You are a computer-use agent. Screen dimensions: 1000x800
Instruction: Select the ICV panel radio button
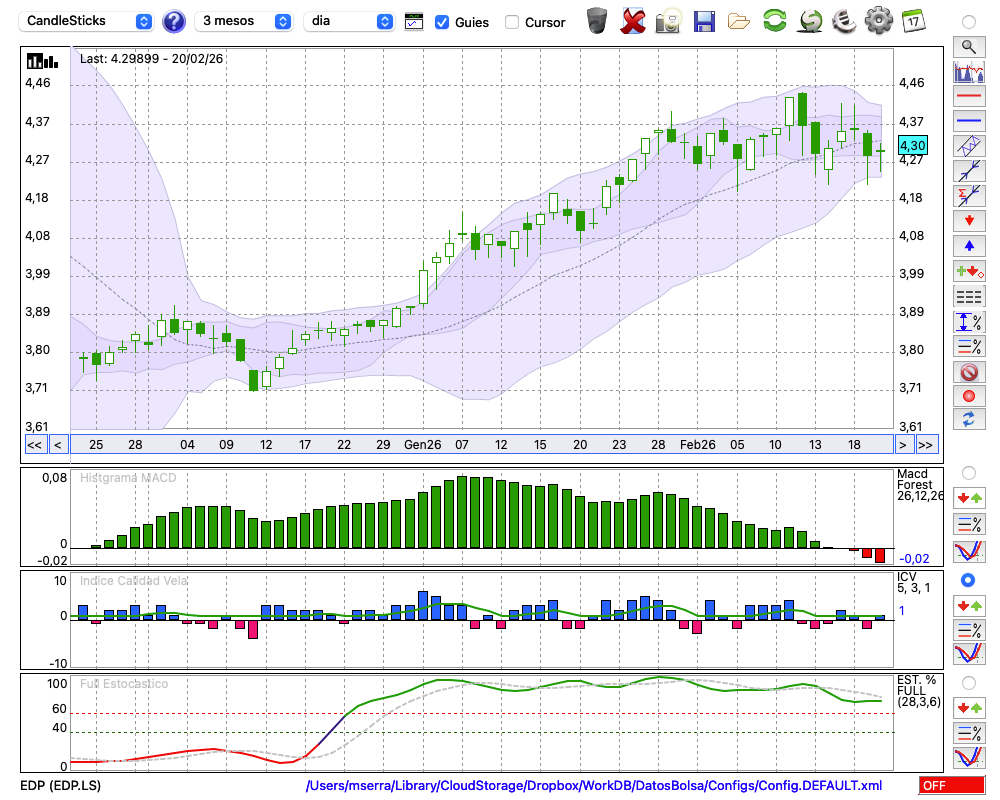pyautogui.click(x=968, y=581)
